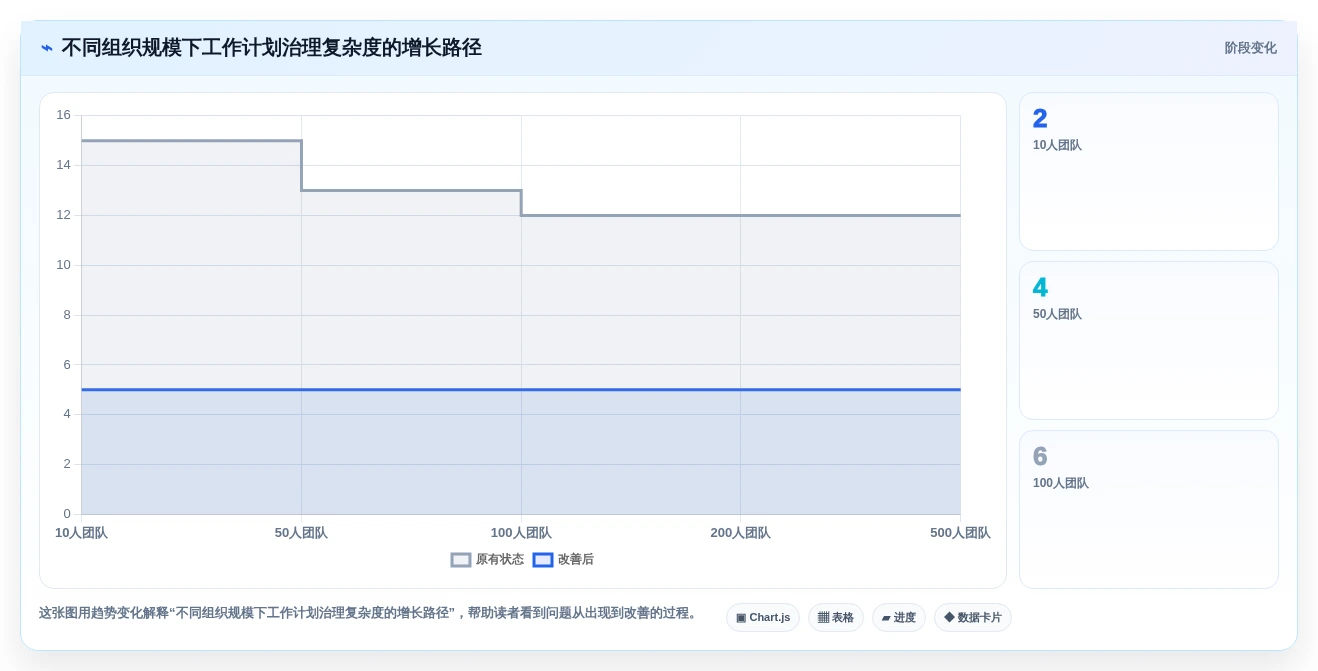Click the 进度 tag chip
This screenshot has width=1318, height=671.
click(899, 617)
